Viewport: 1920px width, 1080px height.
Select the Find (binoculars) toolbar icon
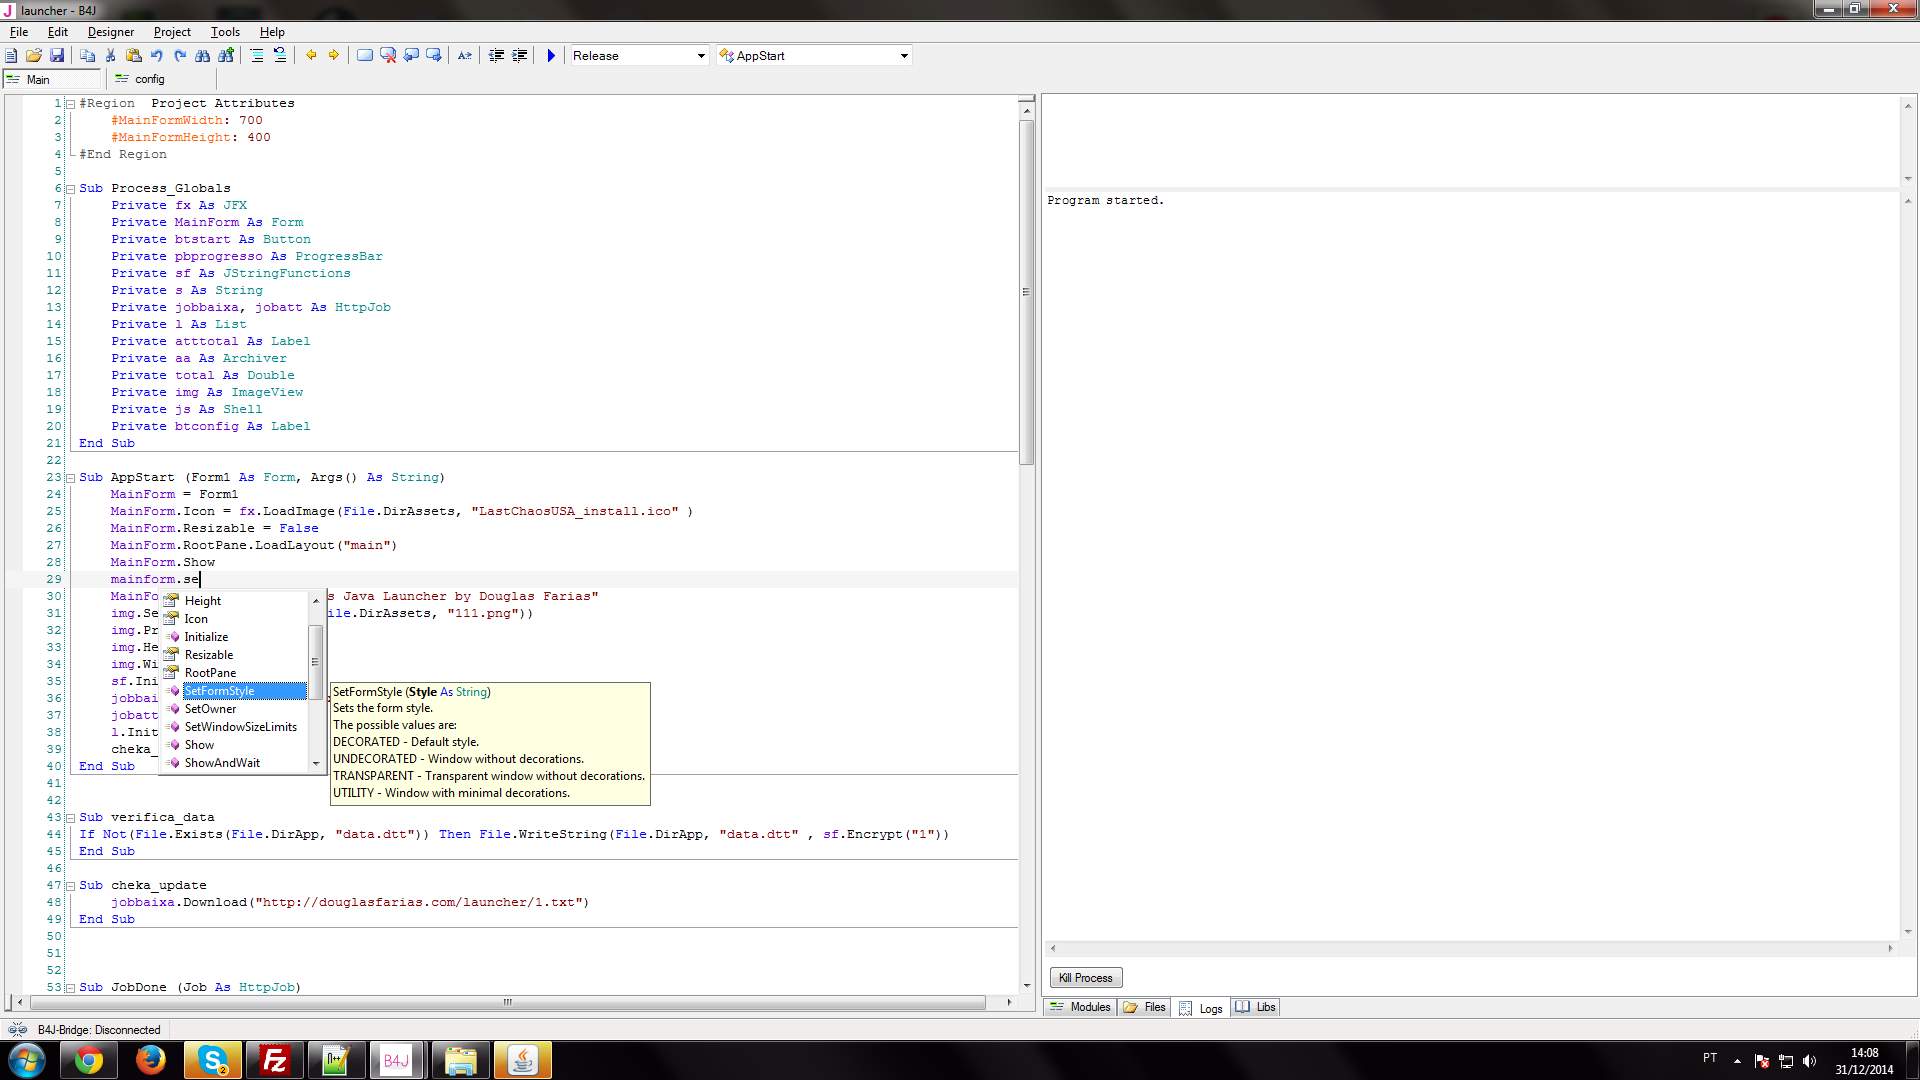coord(204,56)
